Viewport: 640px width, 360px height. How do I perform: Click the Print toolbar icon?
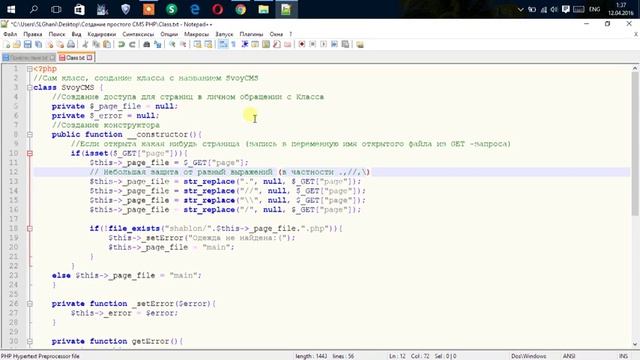(71, 44)
